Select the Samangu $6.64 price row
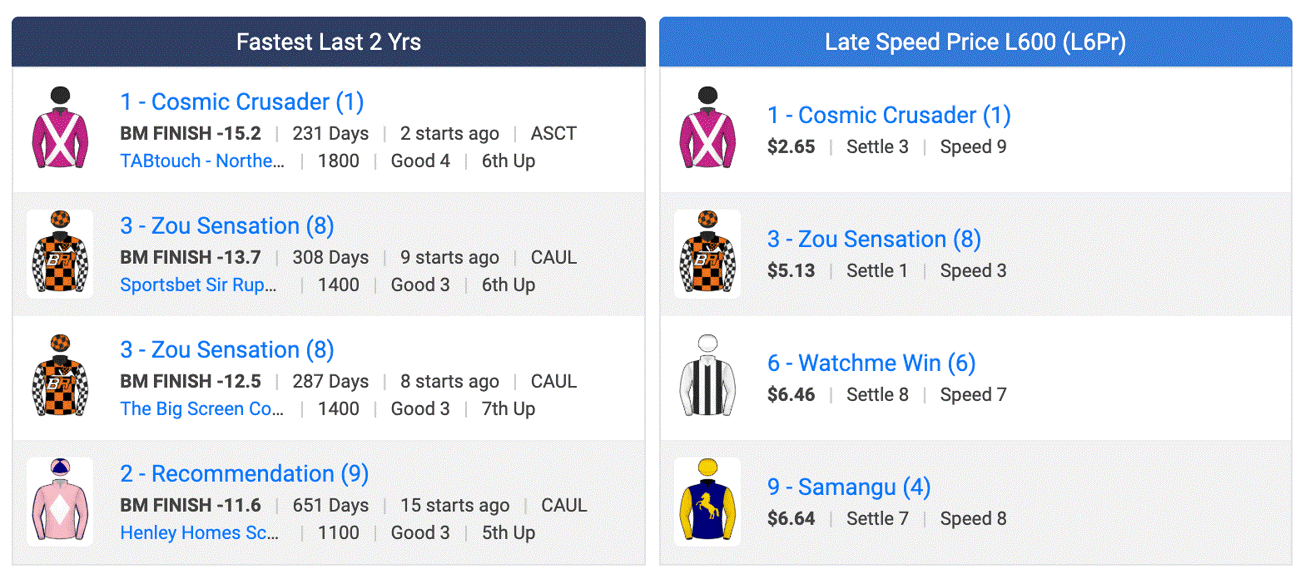1300x574 pixels. click(x=975, y=503)
